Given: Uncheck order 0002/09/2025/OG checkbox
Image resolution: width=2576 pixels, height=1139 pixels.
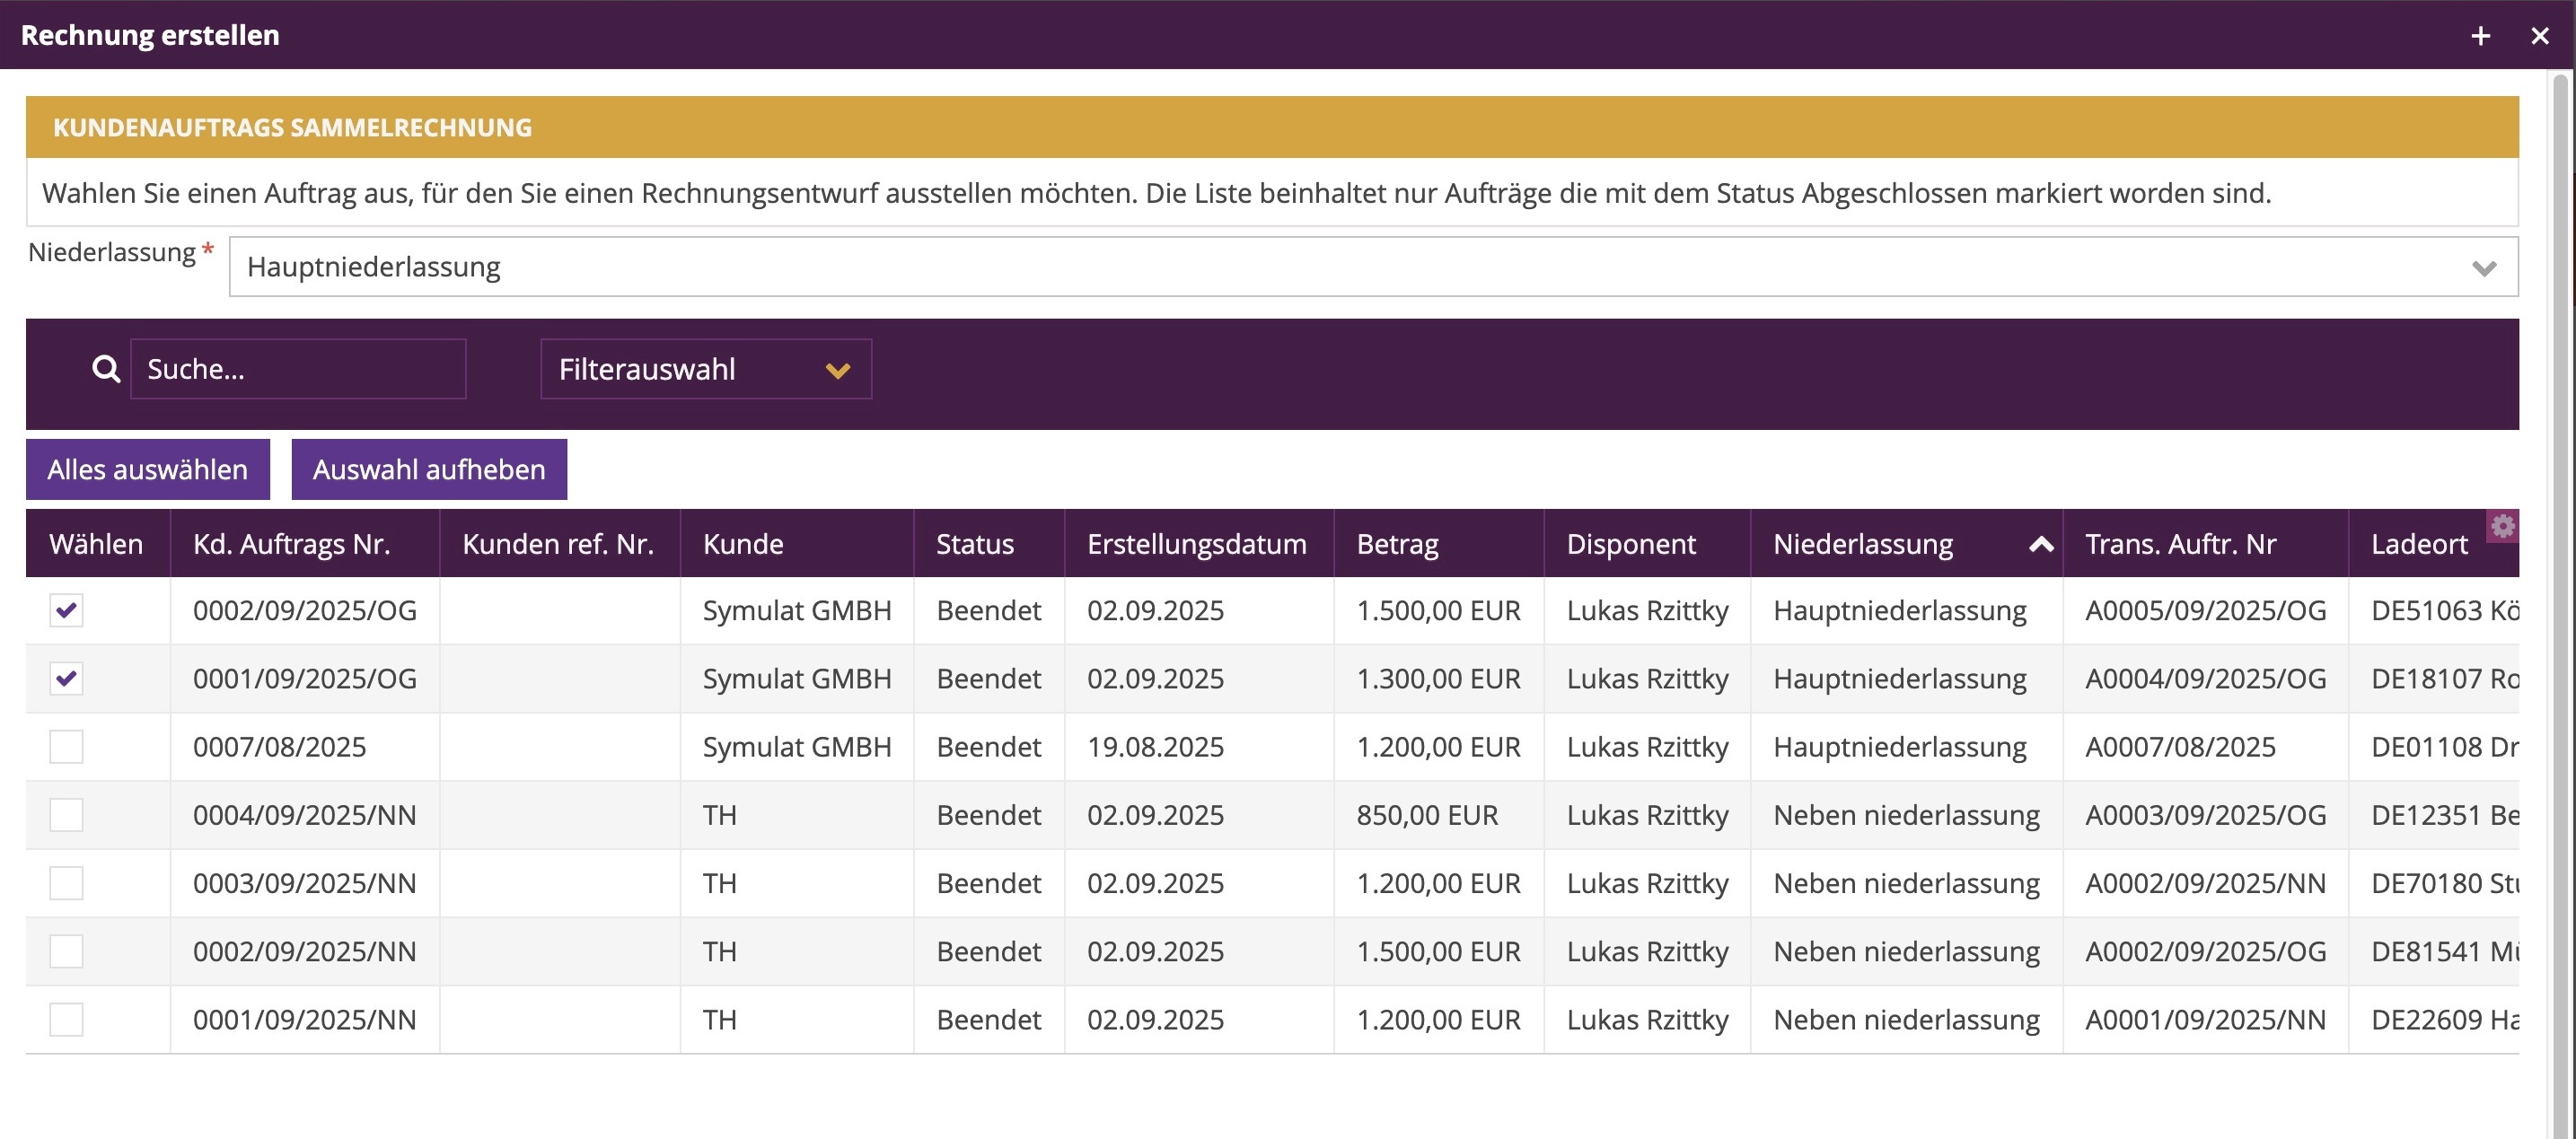Looking at the screenshot, I should [66, 610].
